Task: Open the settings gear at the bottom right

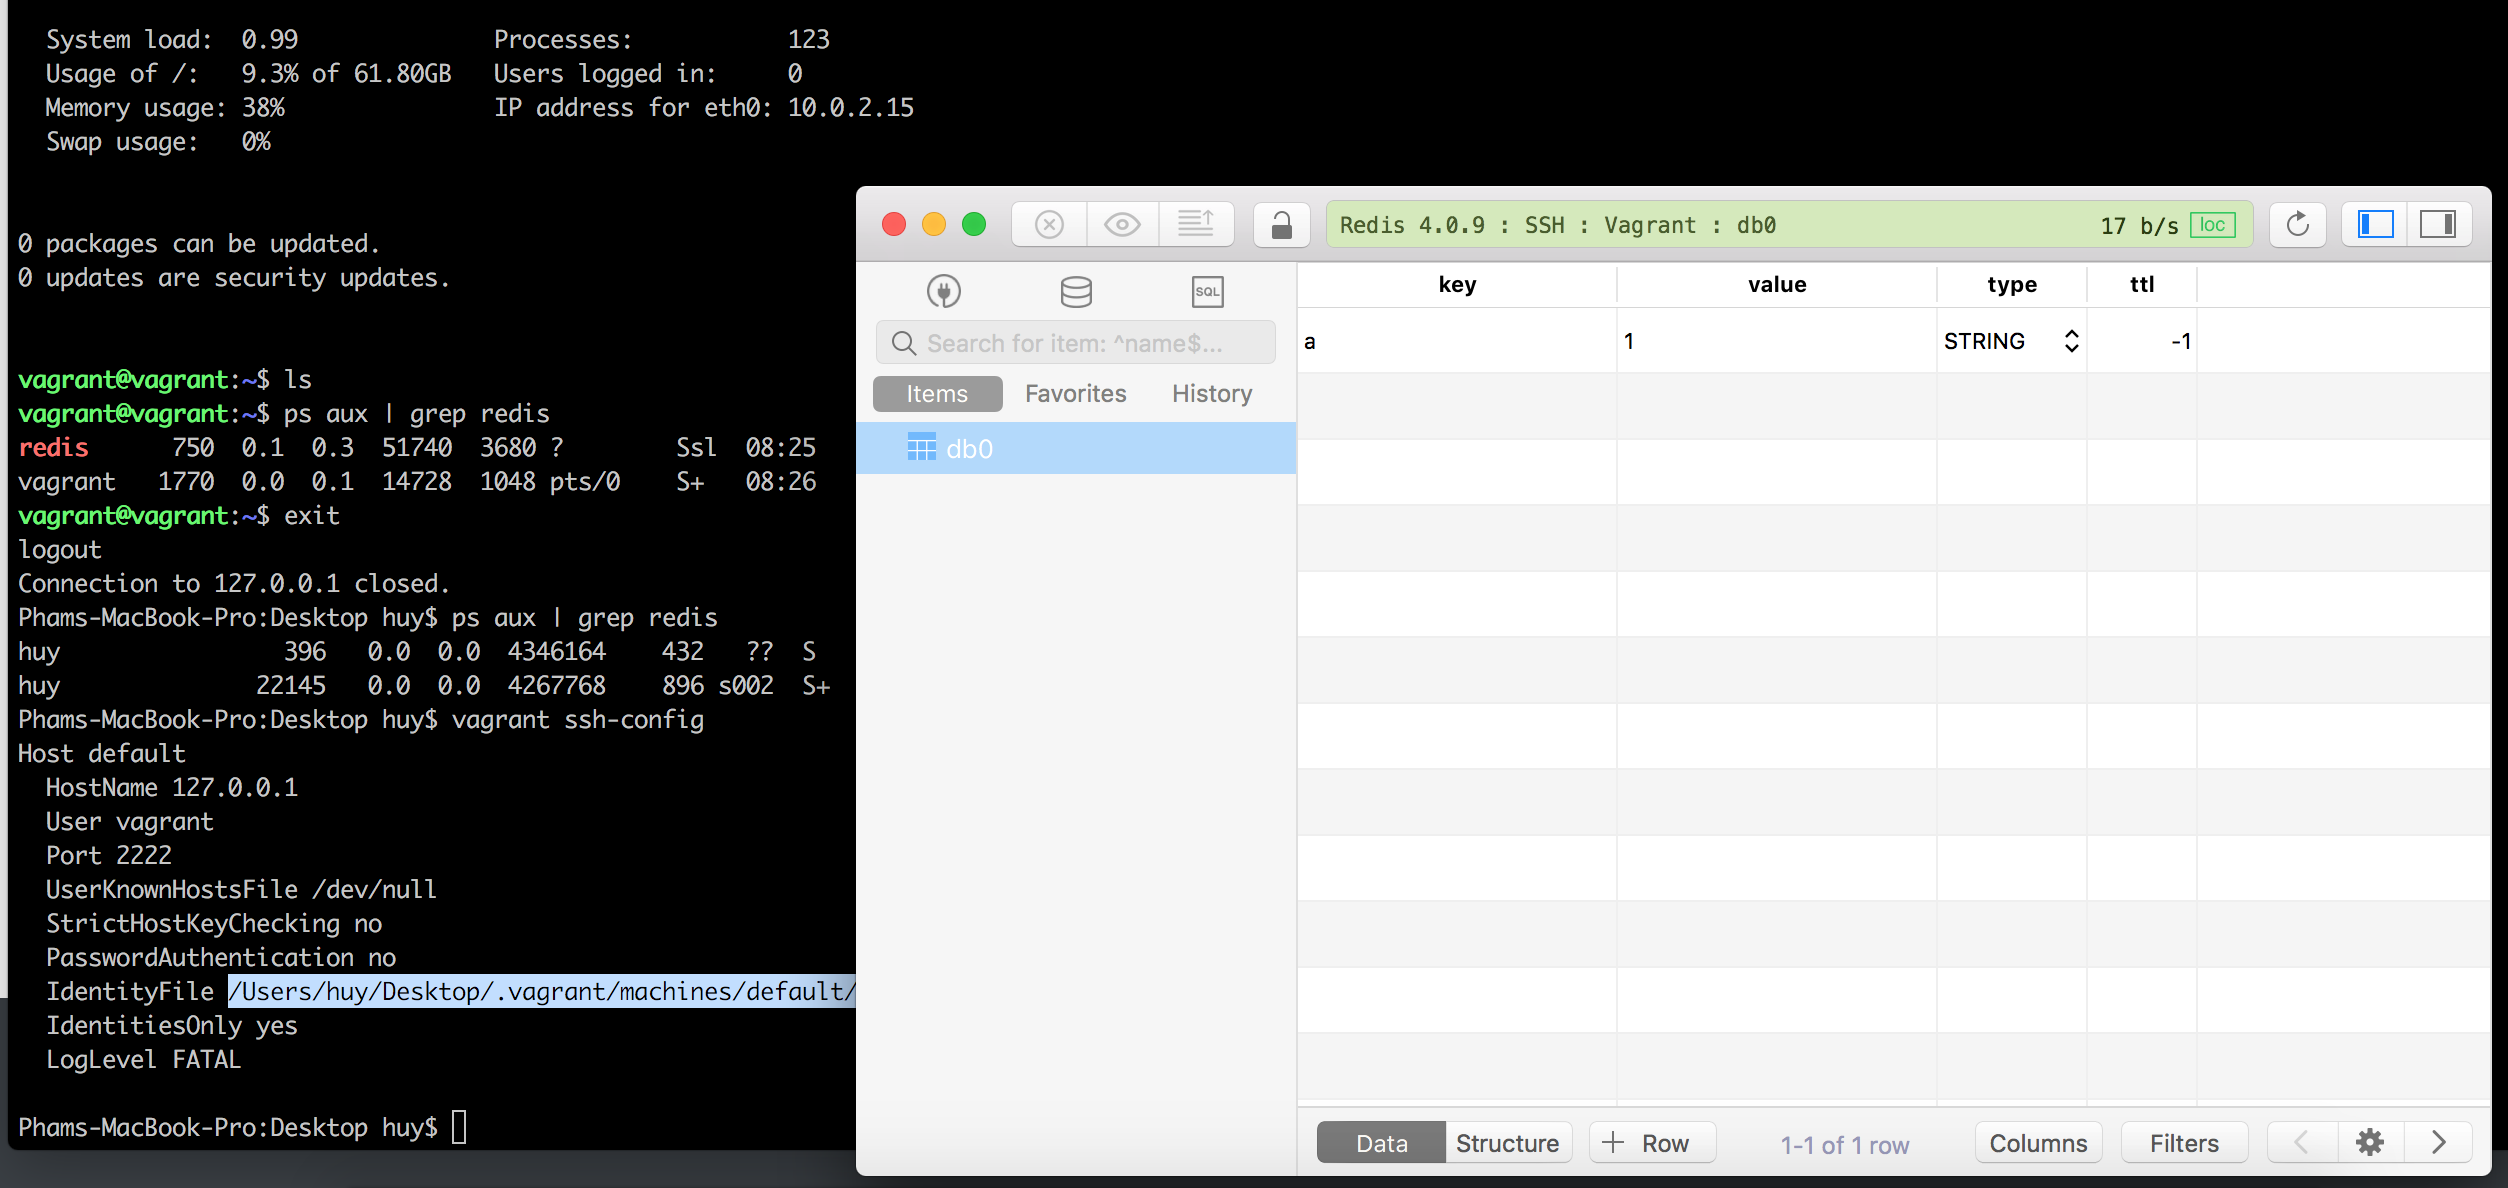Action: [x=2369, y=1142]
